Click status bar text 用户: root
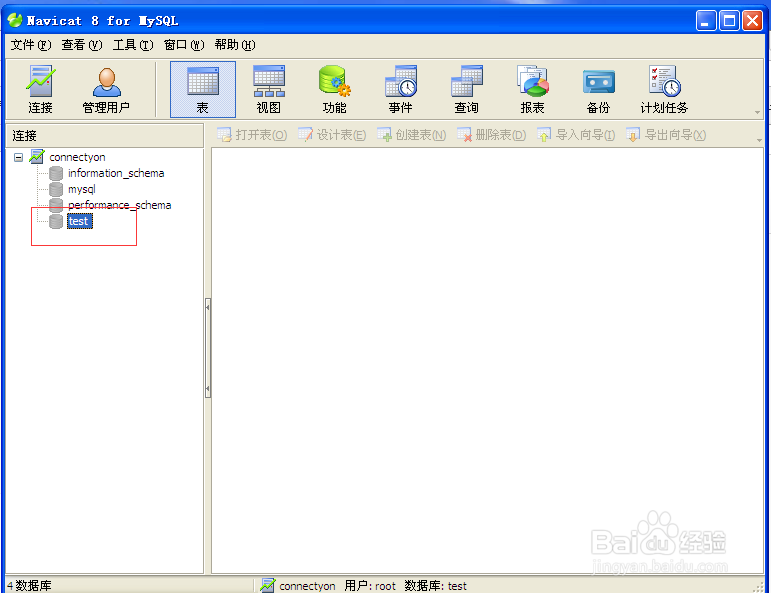Viewport: 771px width, 593px height. [x=370, y=586]
